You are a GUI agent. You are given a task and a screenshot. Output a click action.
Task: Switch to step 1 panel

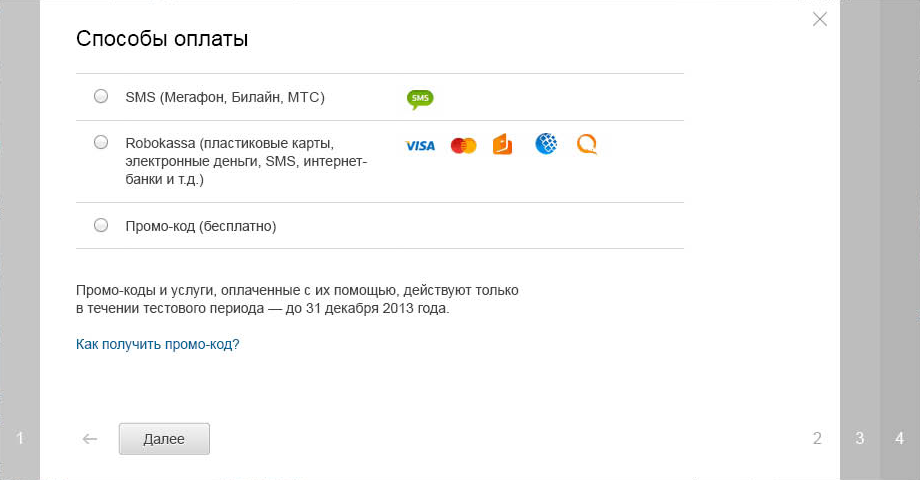click(20, 438)
